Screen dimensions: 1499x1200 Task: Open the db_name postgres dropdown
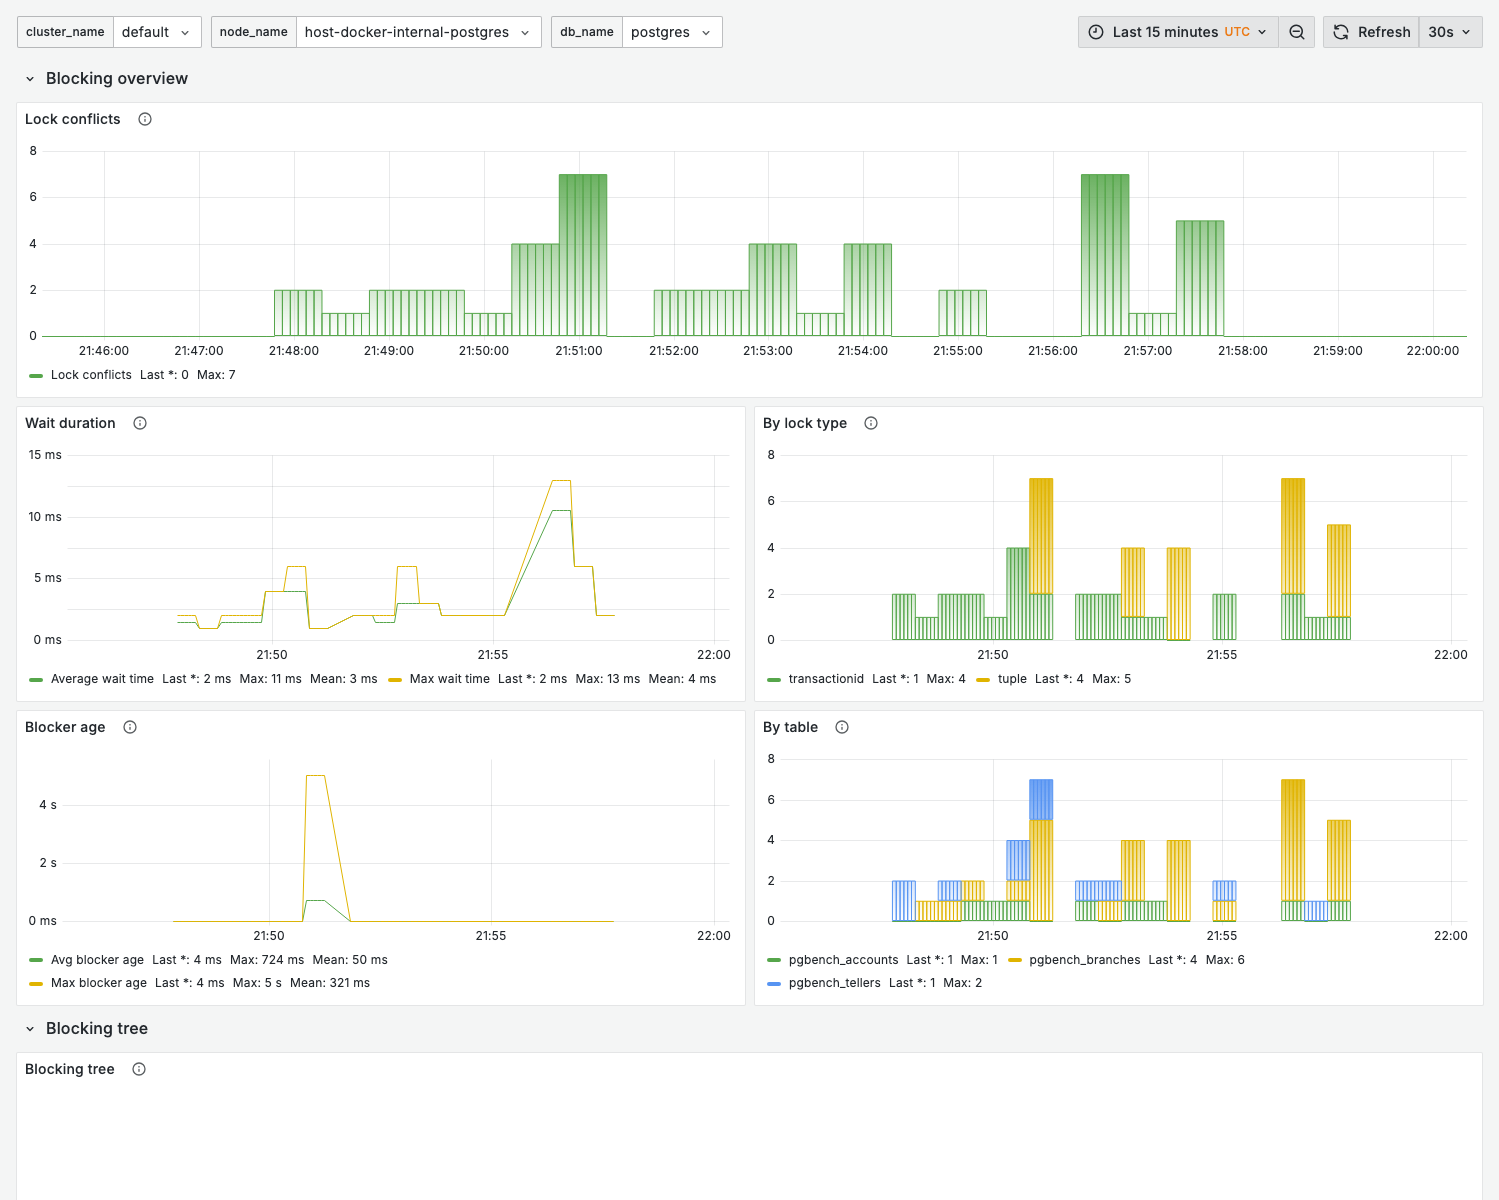pos(671,31)
